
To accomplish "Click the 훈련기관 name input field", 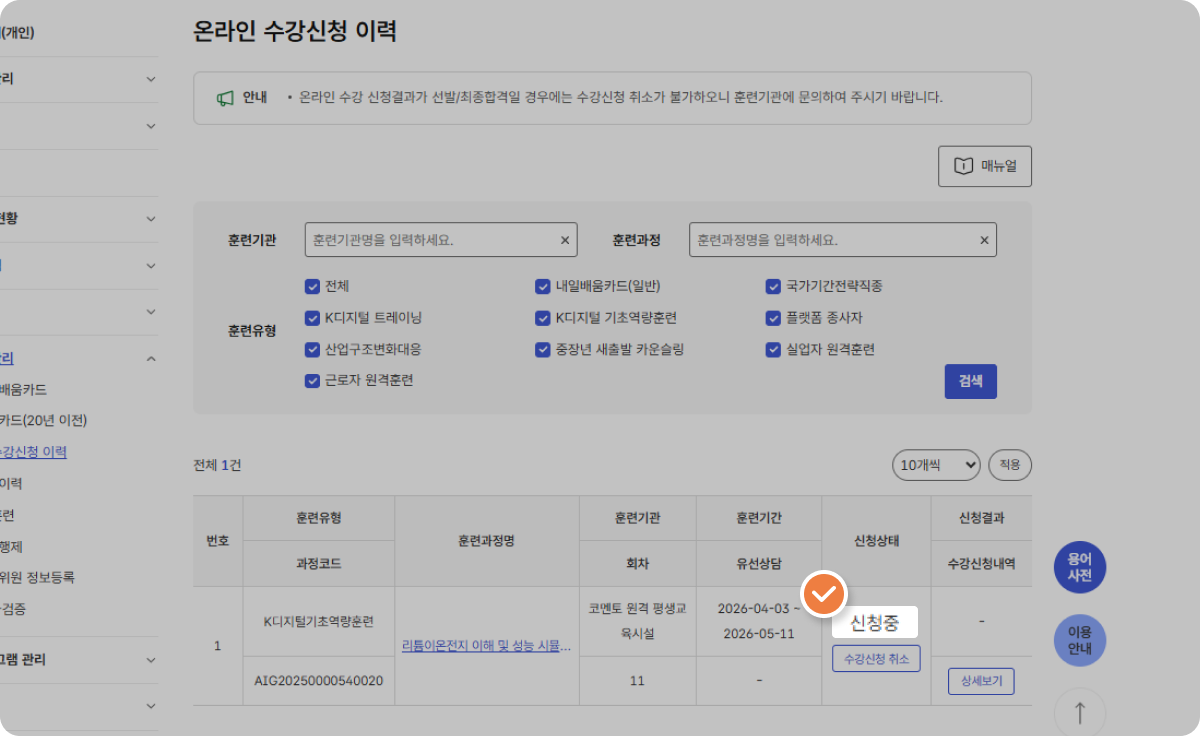I will point(430,240).
